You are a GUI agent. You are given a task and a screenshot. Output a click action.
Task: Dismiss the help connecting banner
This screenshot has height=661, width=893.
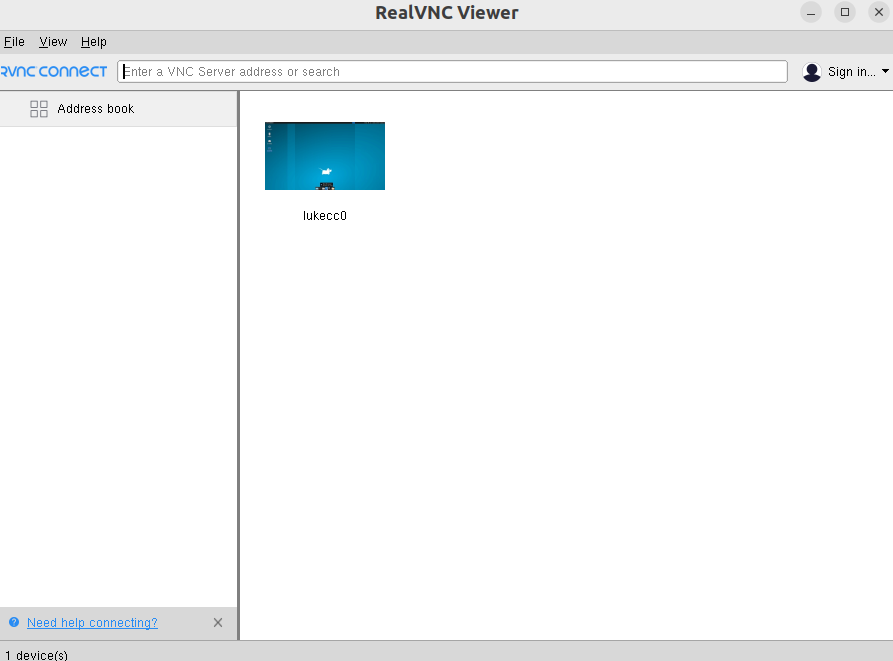tap(218, 623)
